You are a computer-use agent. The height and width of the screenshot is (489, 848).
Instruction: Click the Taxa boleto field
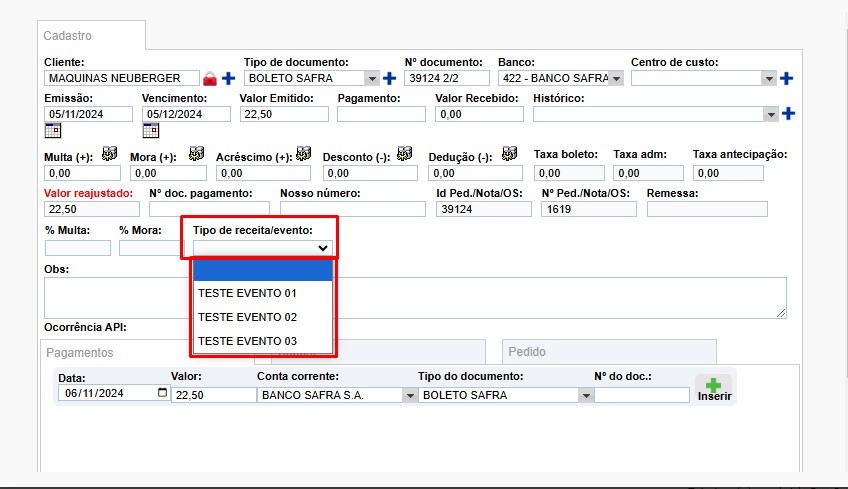569,173
